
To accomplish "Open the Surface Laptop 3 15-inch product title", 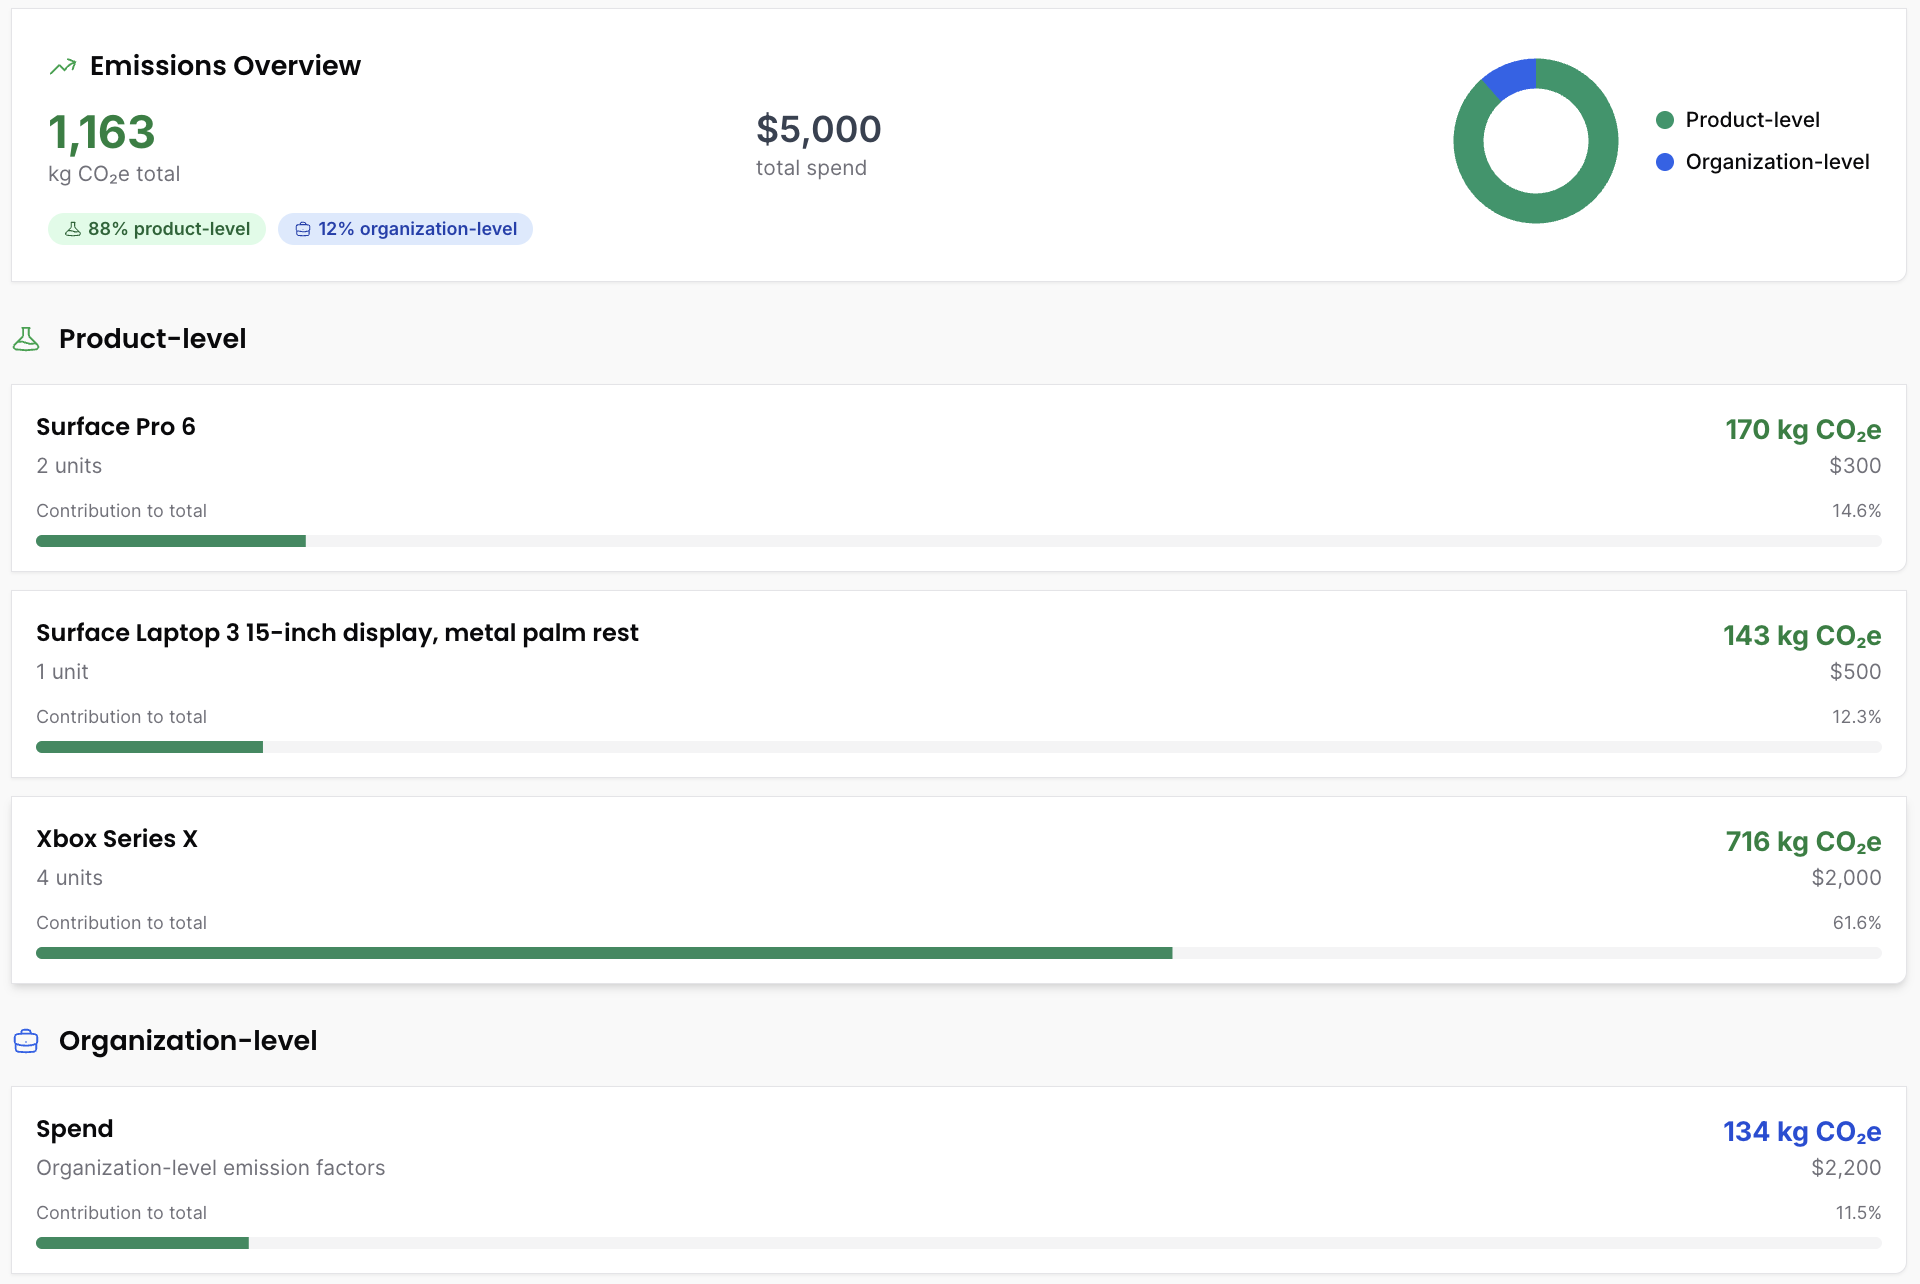I will coord(337,633).
